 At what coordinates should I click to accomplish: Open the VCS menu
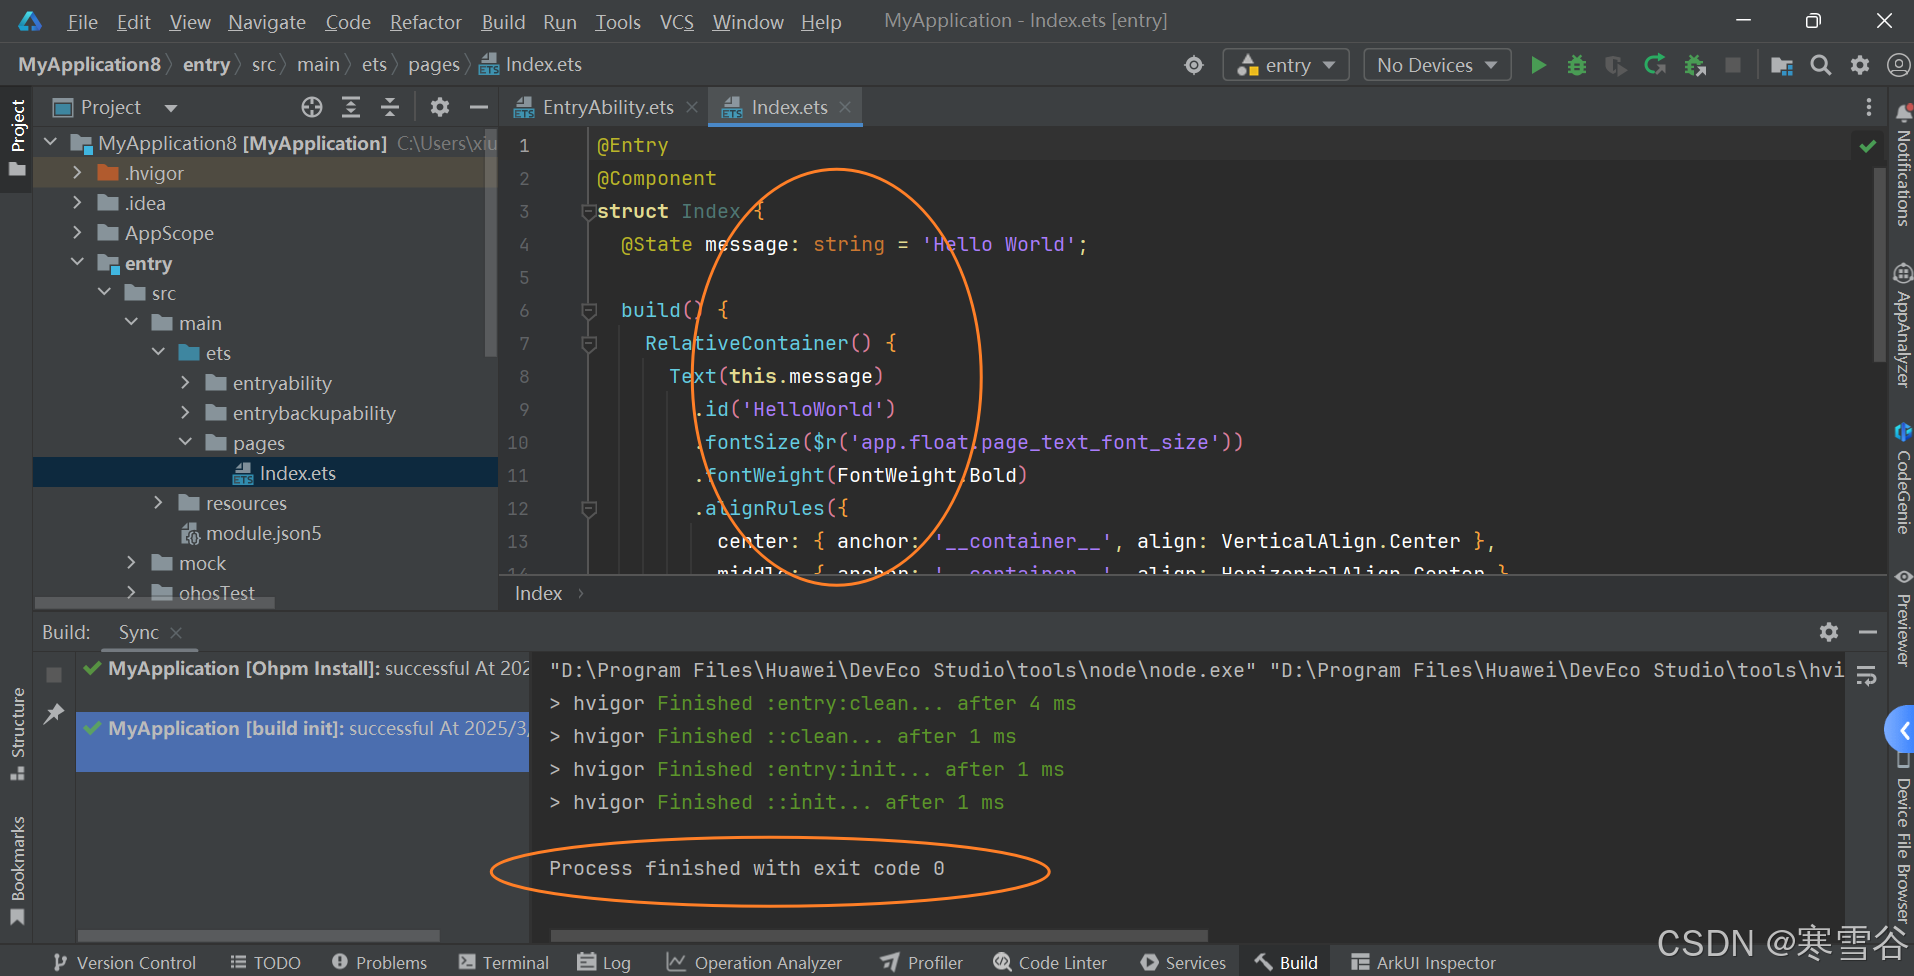(x=677, y=22)
